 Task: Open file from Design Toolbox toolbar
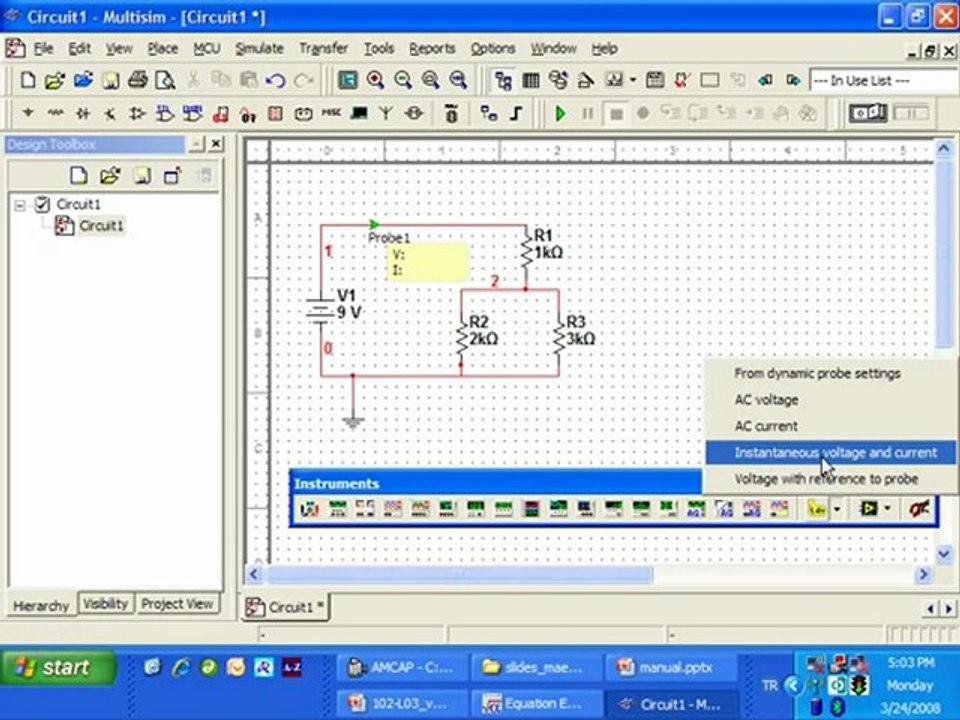pos(110,176)
